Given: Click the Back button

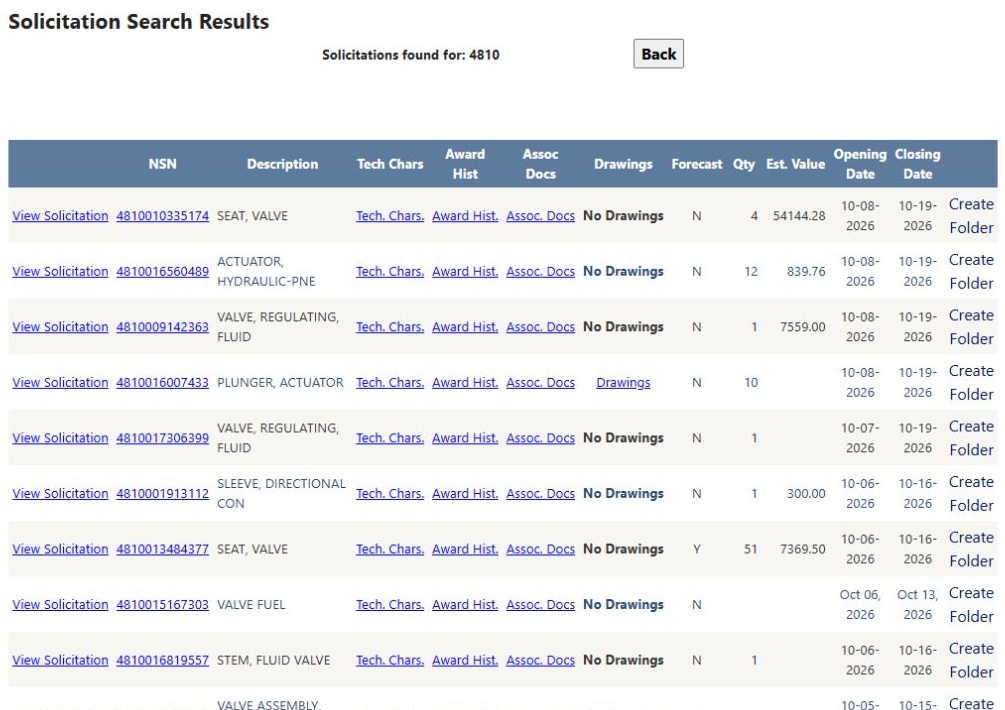Looking at the screenshot, I should 658,54.
